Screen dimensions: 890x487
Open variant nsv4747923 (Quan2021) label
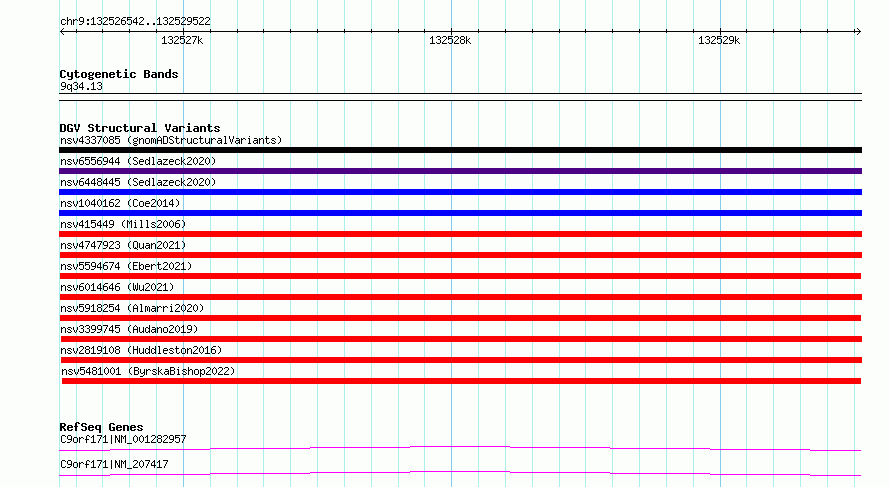[x=123, y=245]
